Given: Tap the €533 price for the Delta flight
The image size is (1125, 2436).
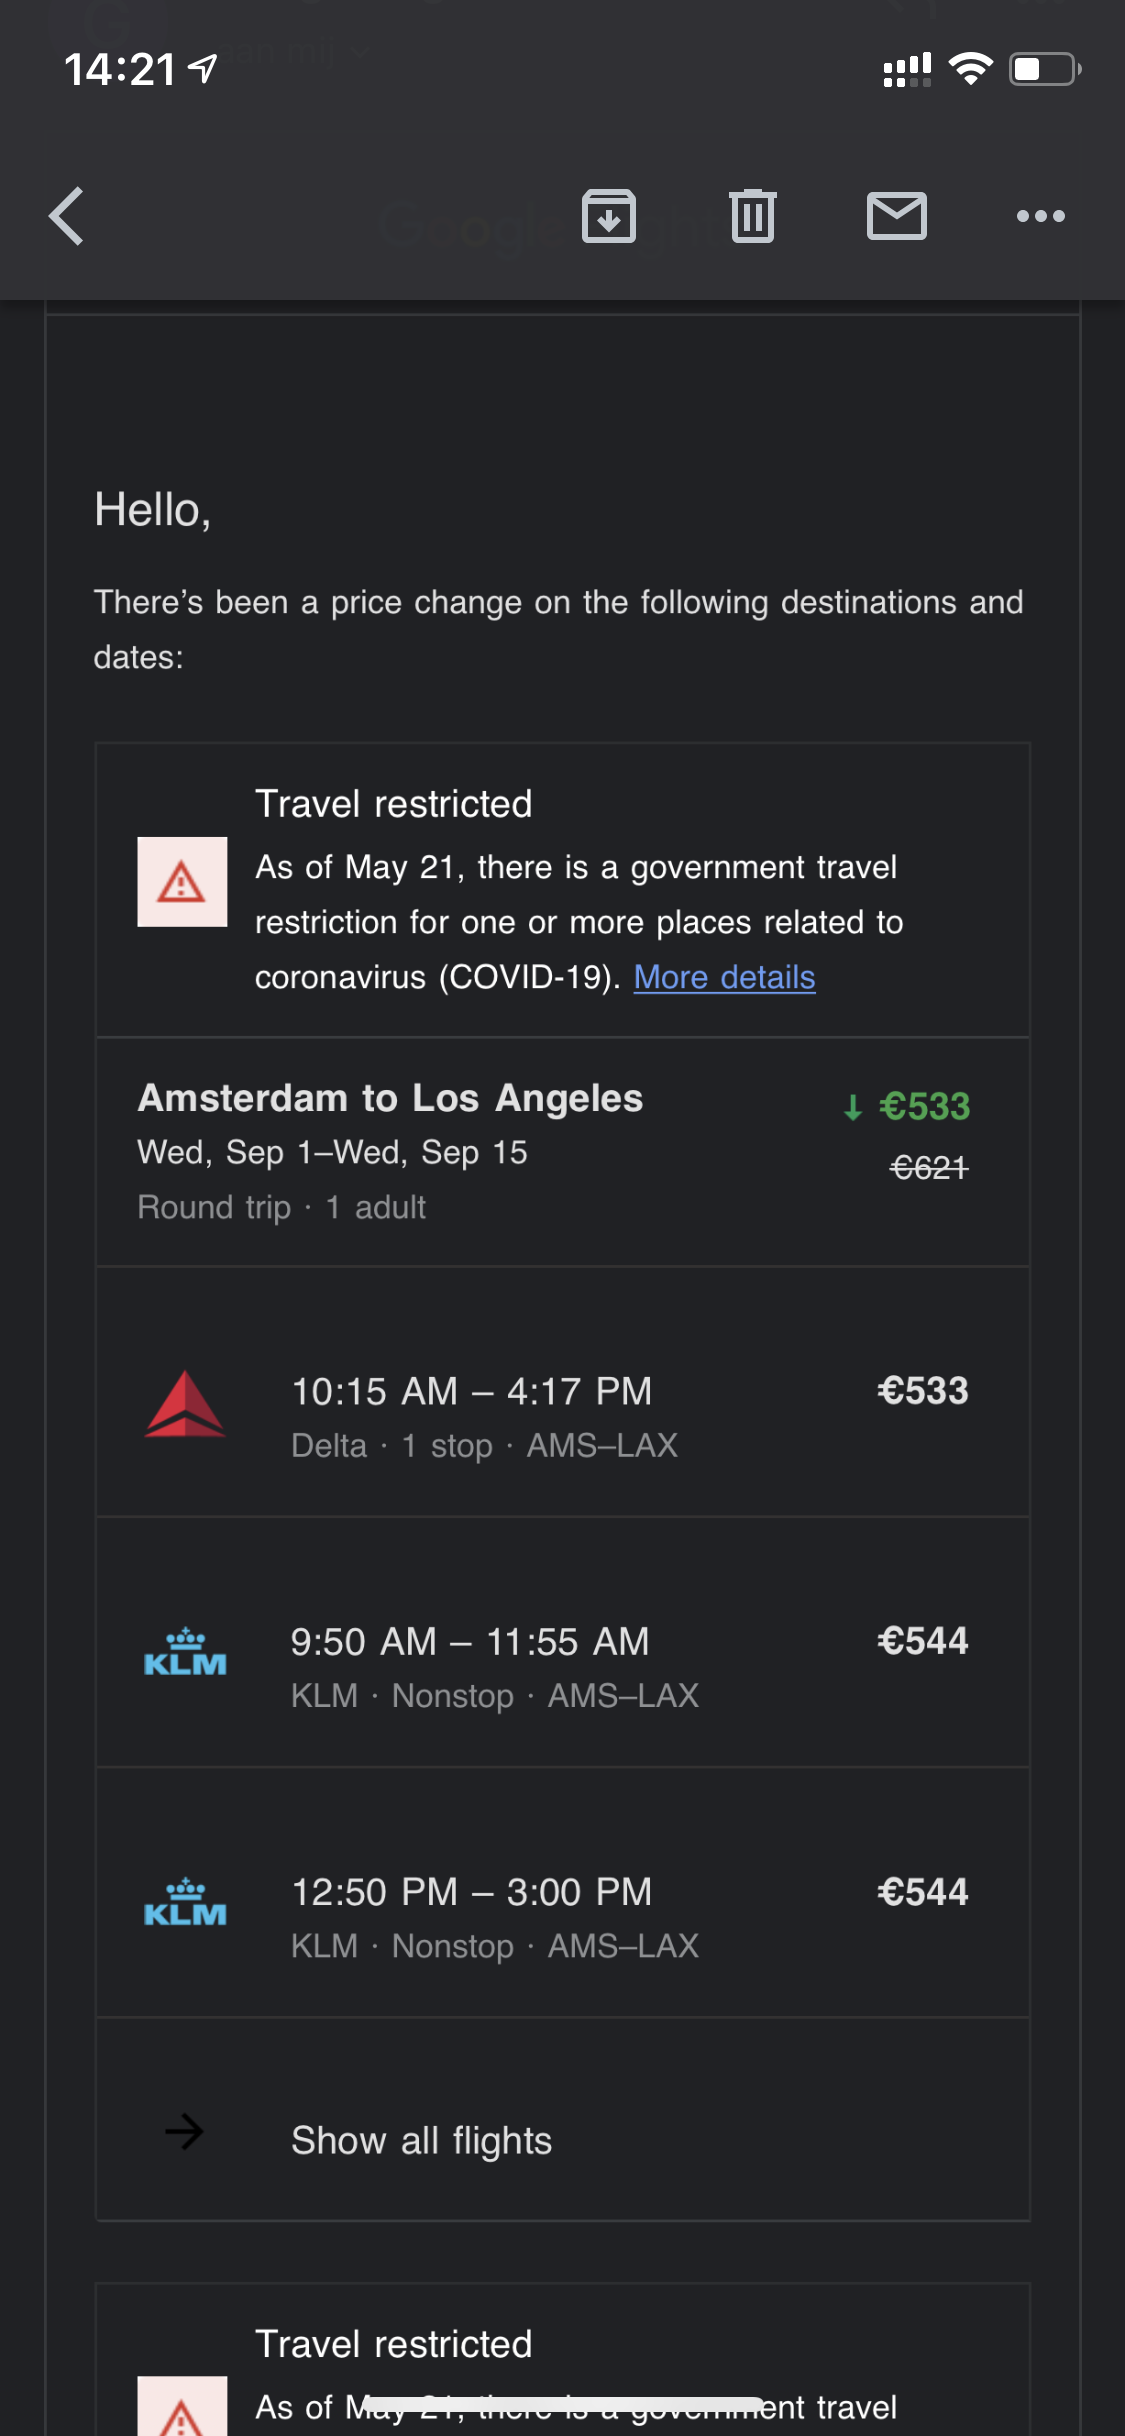Looking at the screenshot, I should point(922,1391).
